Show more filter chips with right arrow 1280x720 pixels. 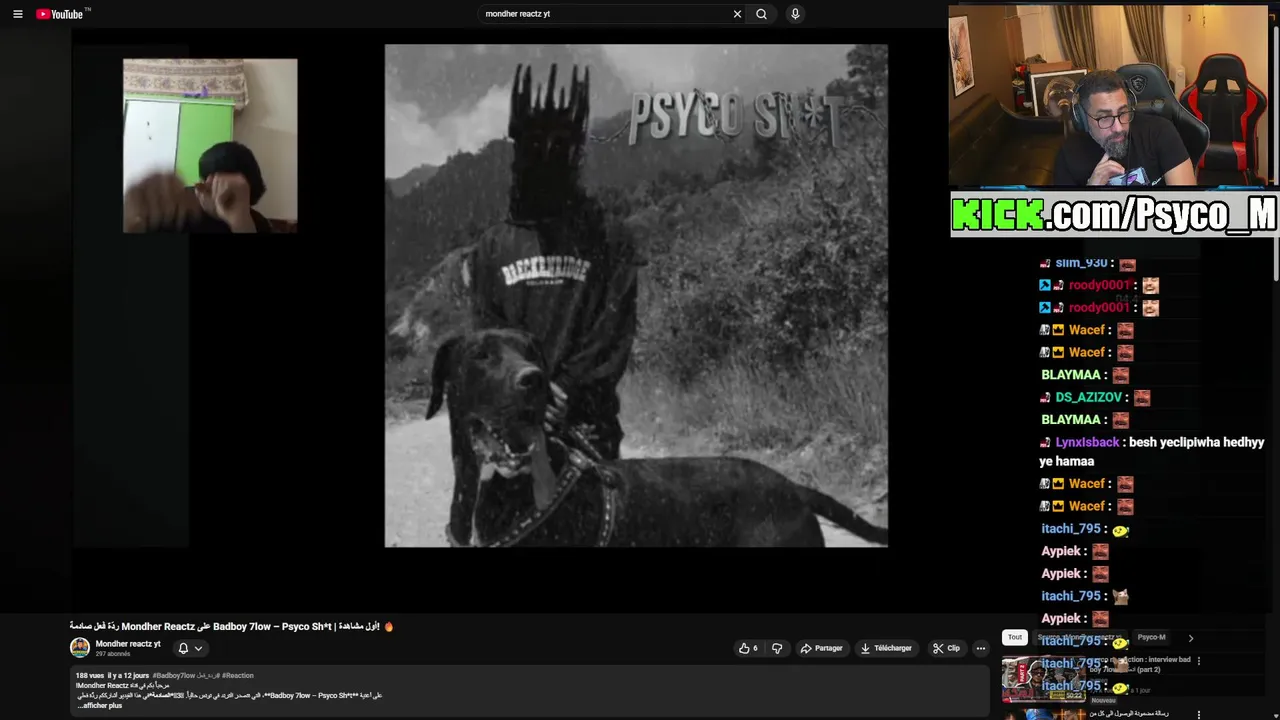pos(1190,637)
